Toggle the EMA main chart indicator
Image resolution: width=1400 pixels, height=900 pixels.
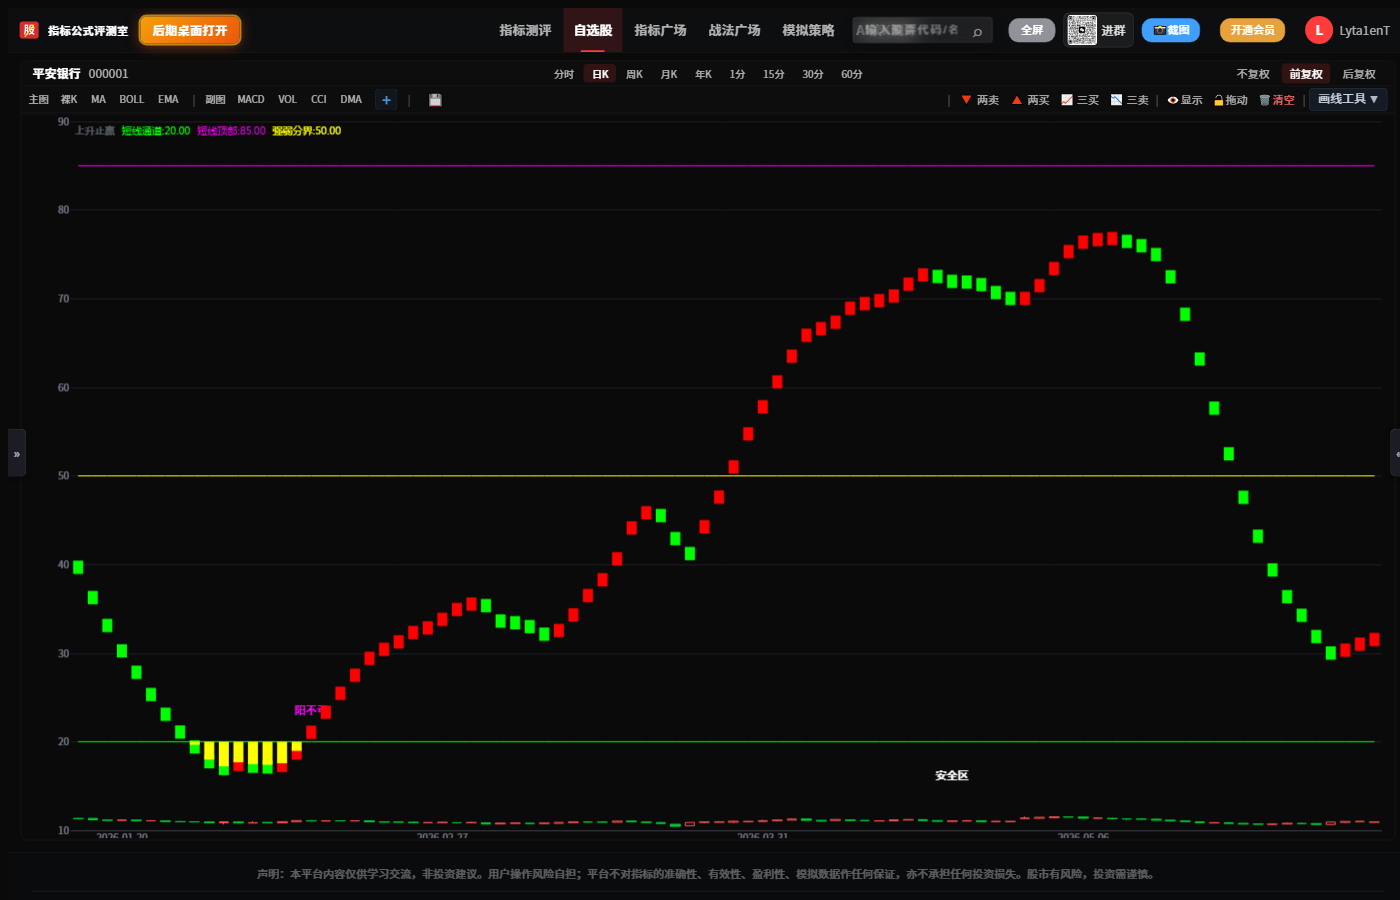[168, 100]
